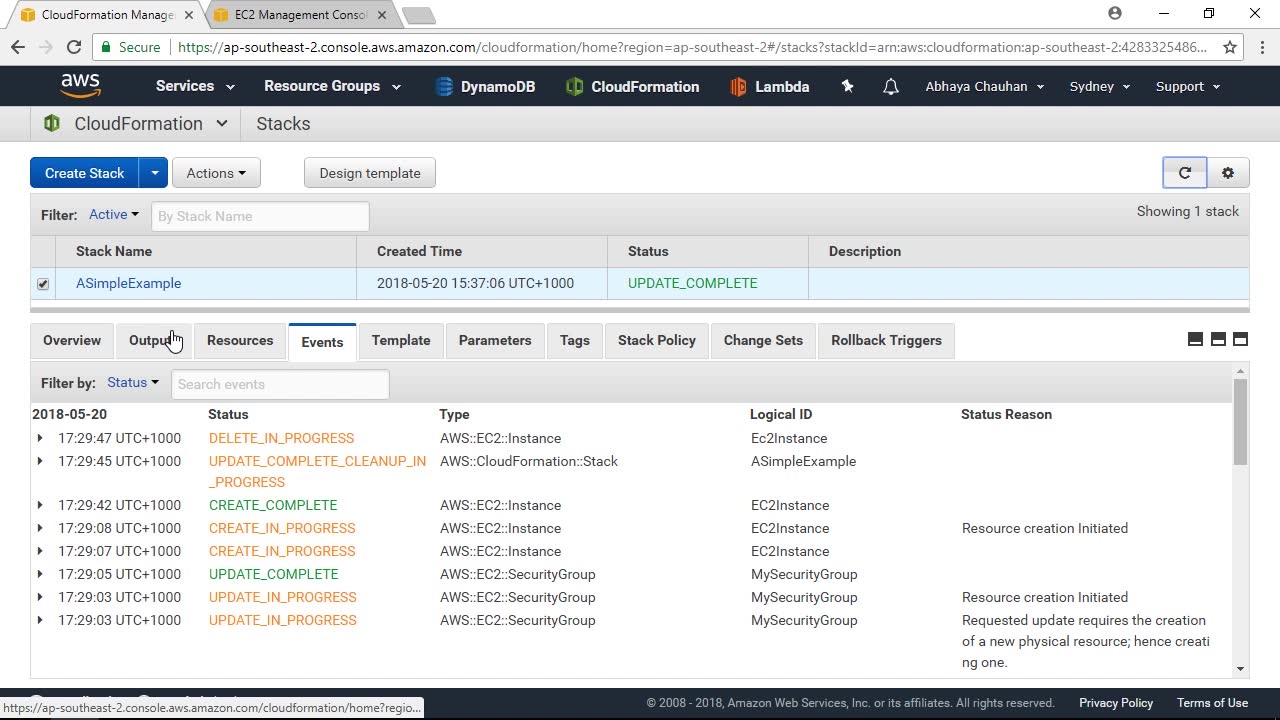
Task: Open the Terms of Use link
Action: [1212, 703]
